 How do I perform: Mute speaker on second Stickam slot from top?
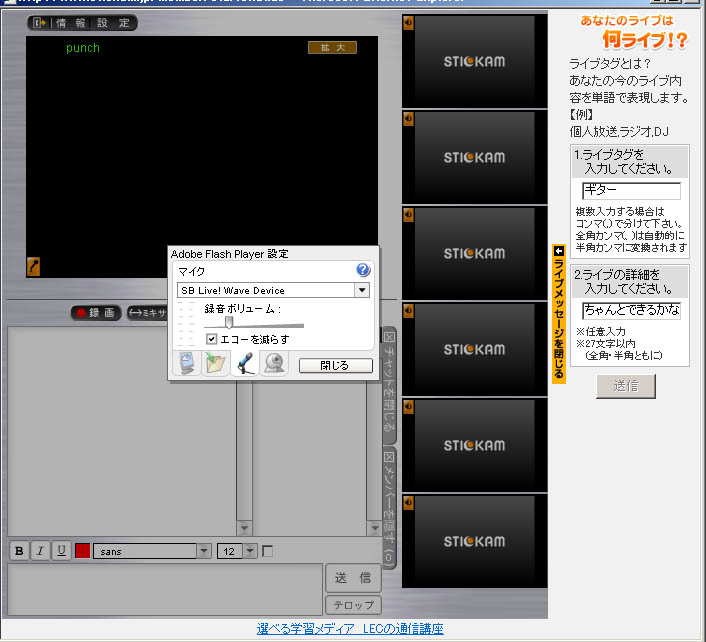pos(408,119)
